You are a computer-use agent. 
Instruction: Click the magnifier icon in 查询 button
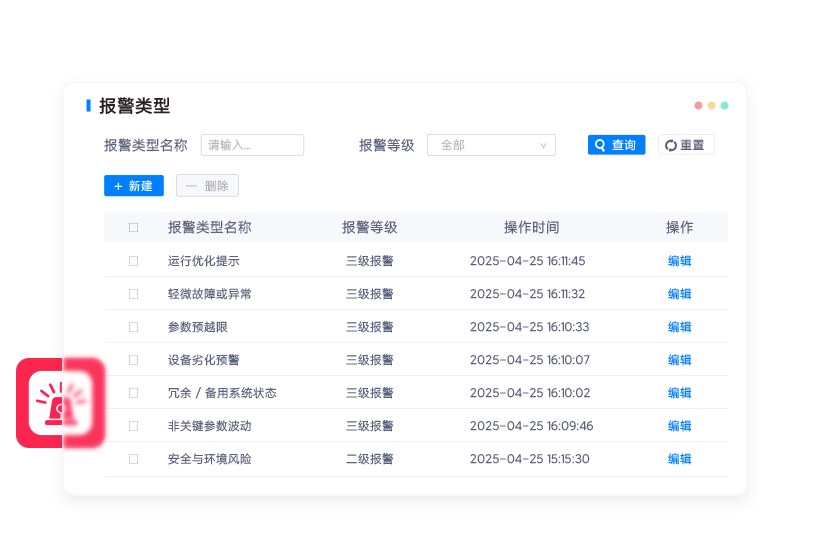click(600, 145)
